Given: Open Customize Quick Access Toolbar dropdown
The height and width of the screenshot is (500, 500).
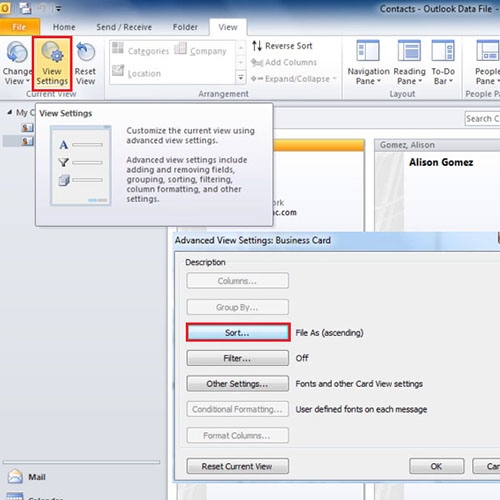Looking at the screenshot, I should pos(58,9).
